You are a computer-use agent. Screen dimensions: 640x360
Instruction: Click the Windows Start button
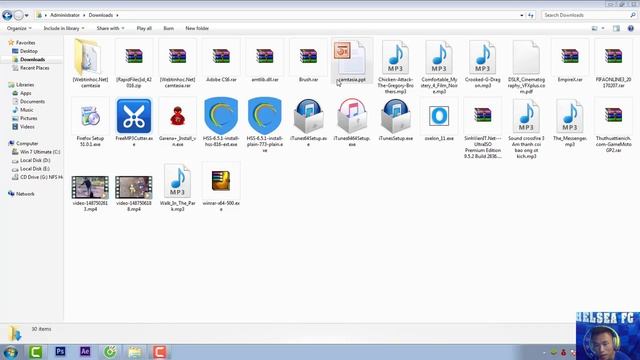10,352
